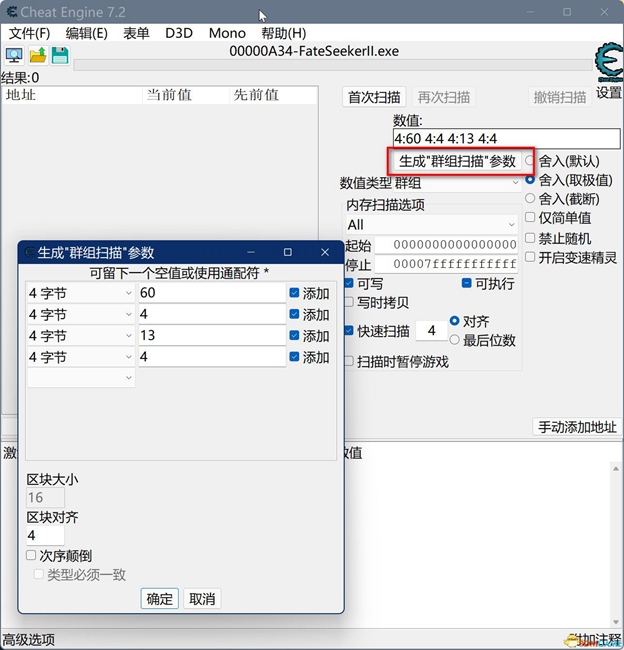The width and height of the screenshot is (624, 650).
Task: Toggle the 禁止随机 checkbox
Action: [530, 238]
